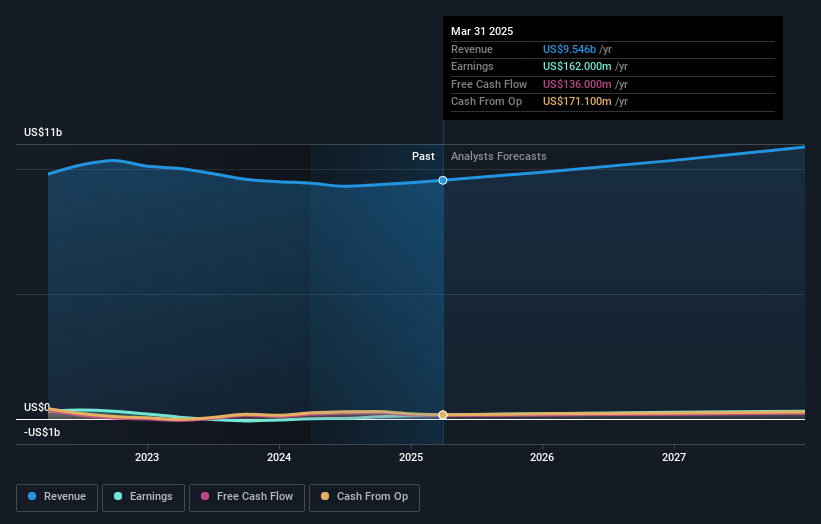
Task: Click the US$11b y-axis label
Action: [x=43, y=132]
